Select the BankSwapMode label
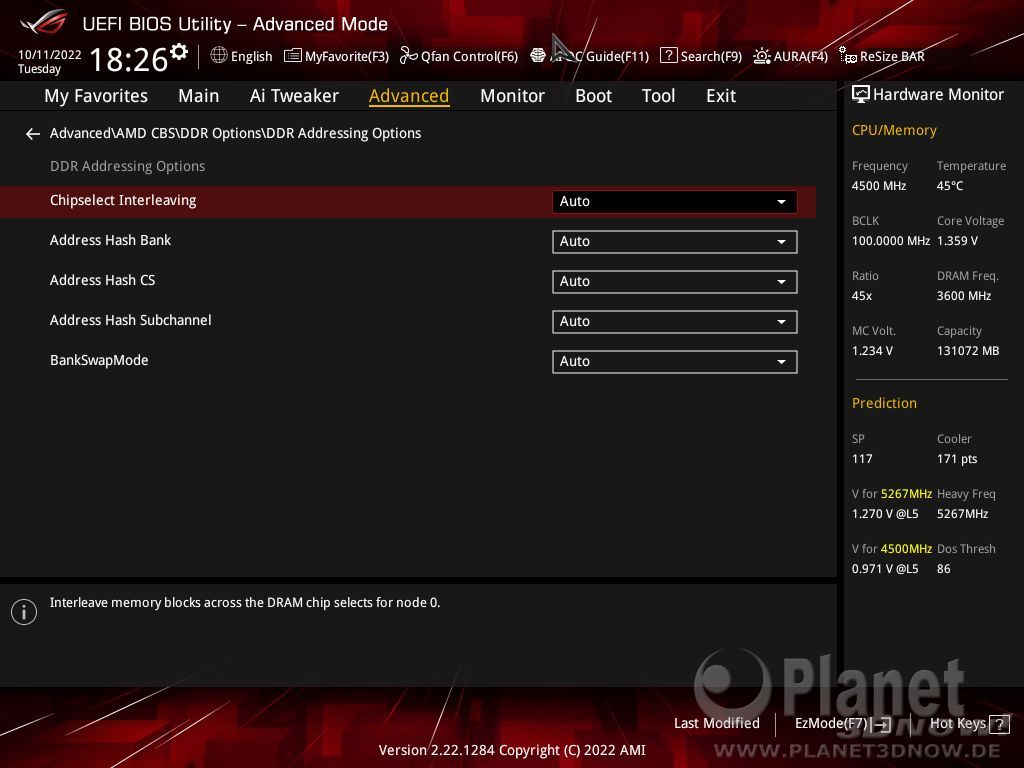The image size is (1024, 768). [99, 360]
